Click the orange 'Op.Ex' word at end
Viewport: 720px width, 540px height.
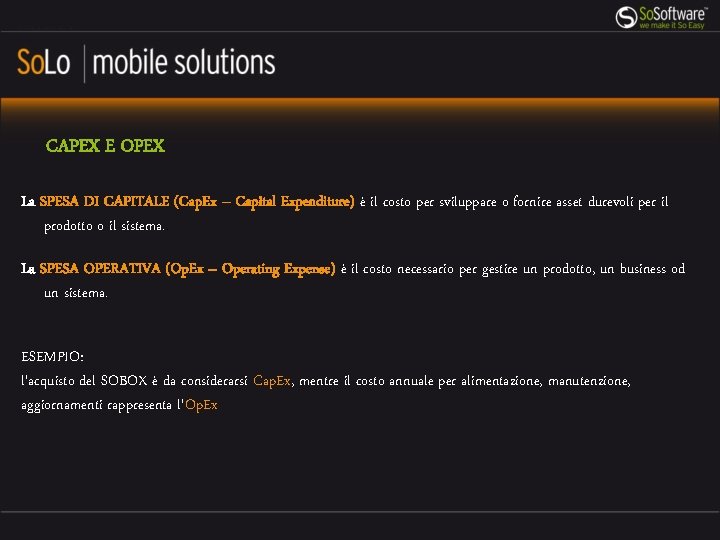pyautogui.click(x=201, y=405)
